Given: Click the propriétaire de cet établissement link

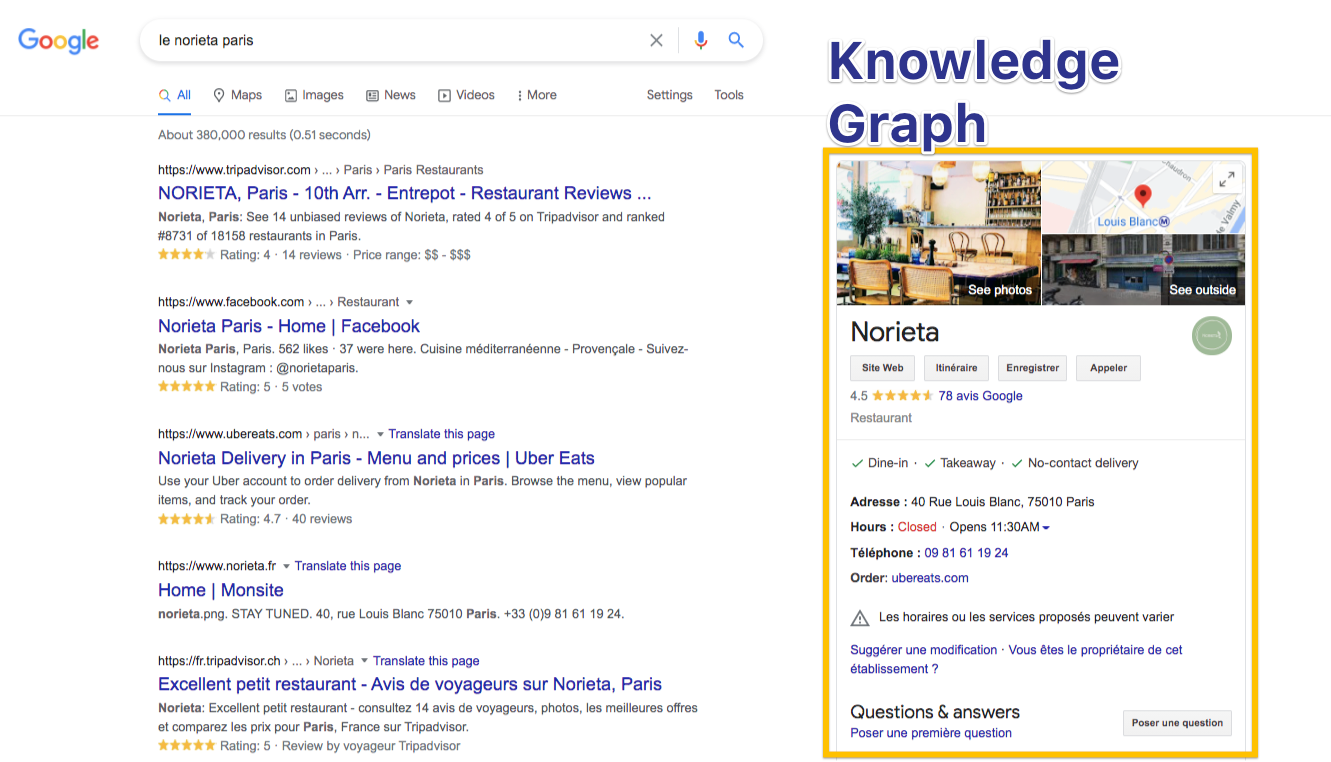Looking at the screenshot, I should click(1016, 659).
